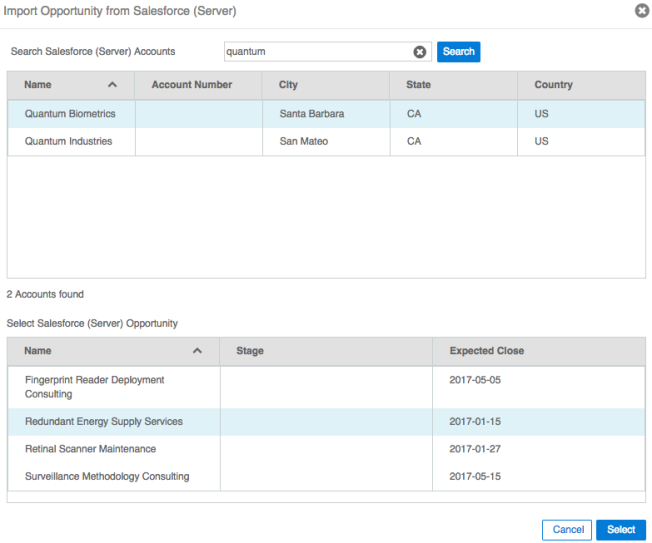This screenshot has height=543, width=652.
Task: Toggle sort arrow on opportunity Name column
Action: coord(197,352)
